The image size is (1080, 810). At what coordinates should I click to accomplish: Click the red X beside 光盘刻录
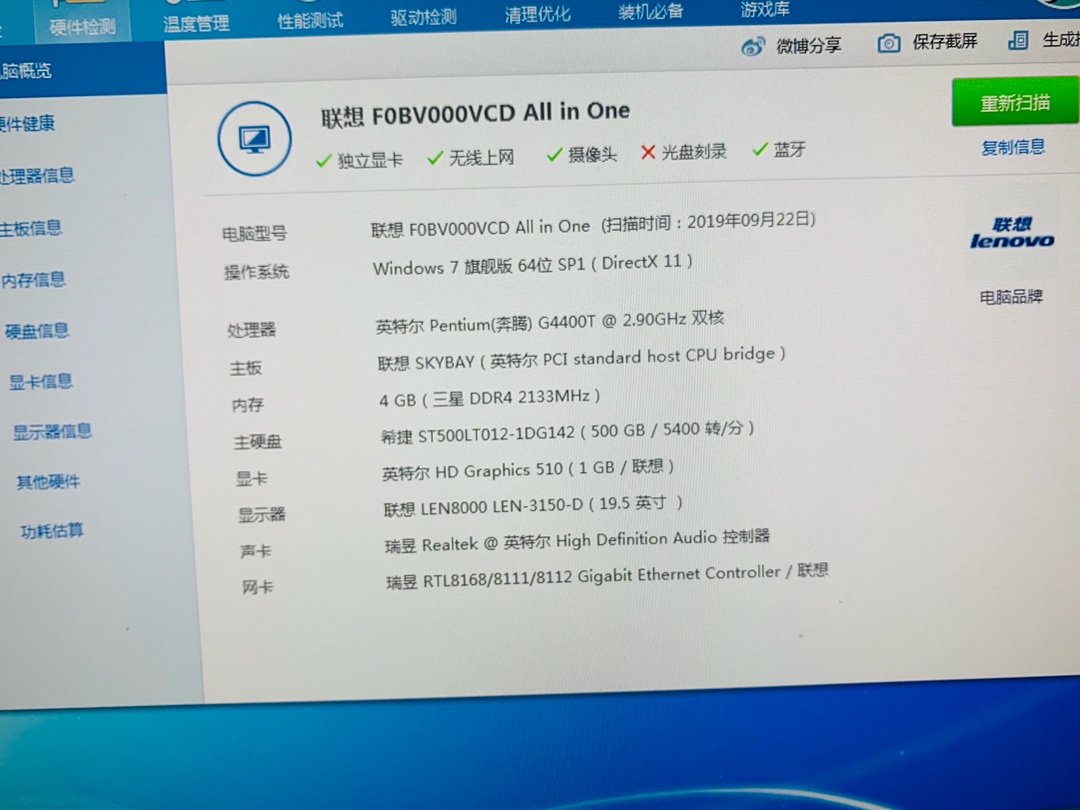[647, 152]
